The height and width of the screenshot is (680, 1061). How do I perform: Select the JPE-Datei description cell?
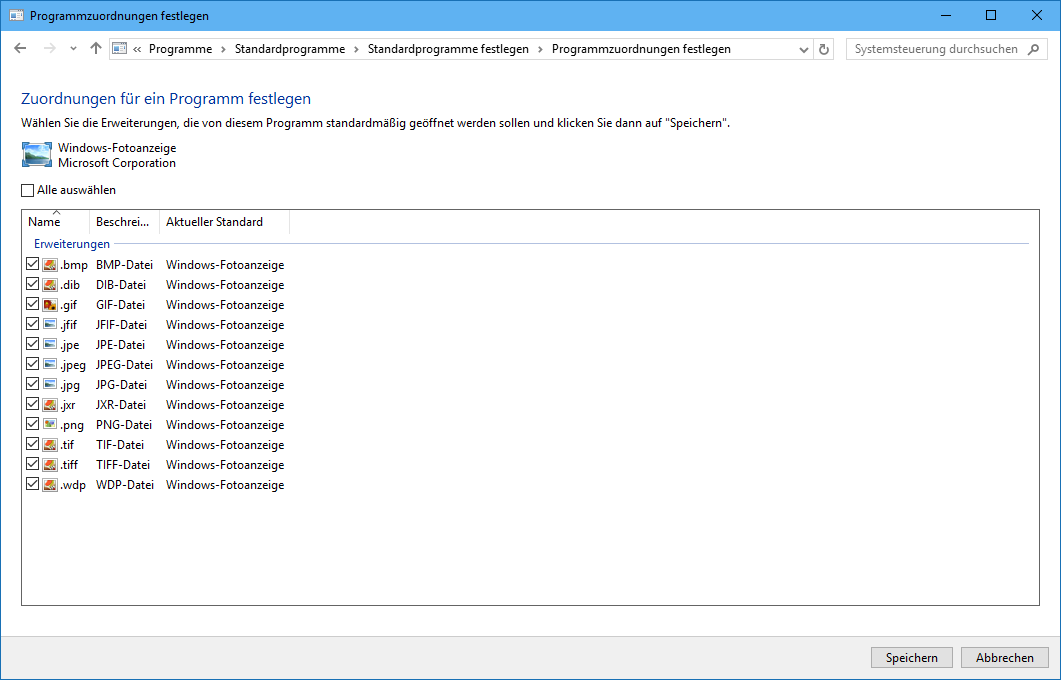click(x=121, y=344)
